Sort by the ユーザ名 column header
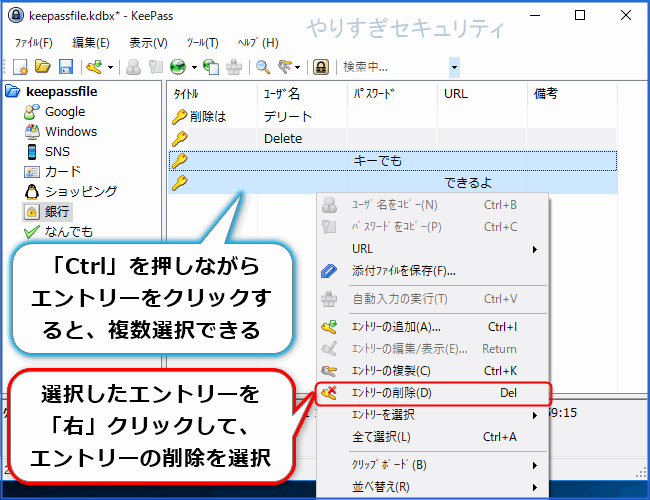The image size is (650, 500). [303, 94]
